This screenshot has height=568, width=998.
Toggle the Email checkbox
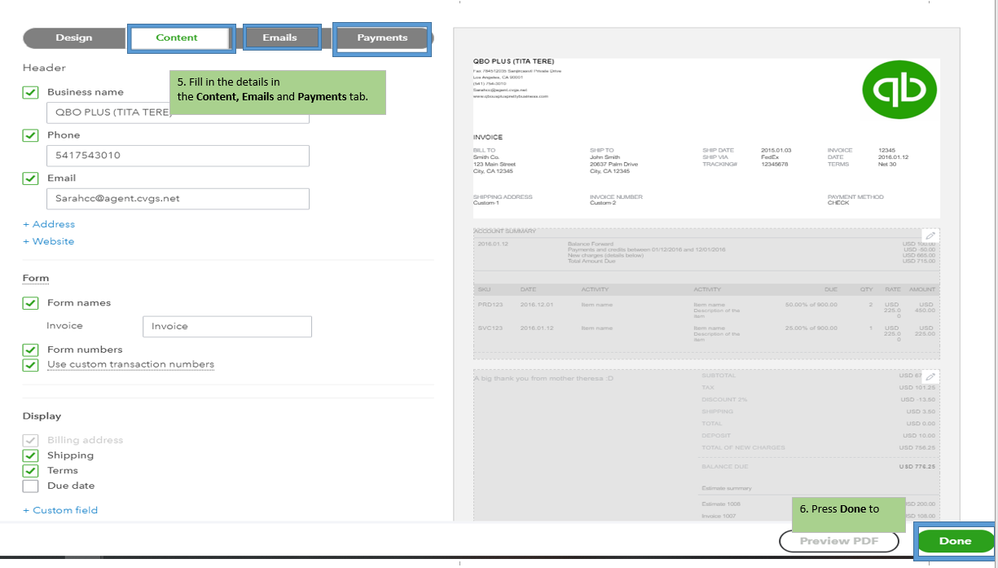[x=31, y=178]
